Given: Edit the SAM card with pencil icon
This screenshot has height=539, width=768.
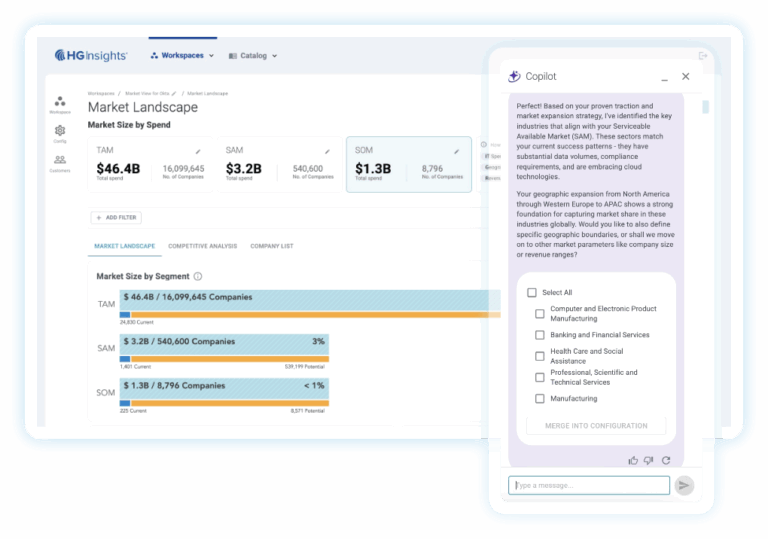Looking at the screenshot, I should pos(327,151).
